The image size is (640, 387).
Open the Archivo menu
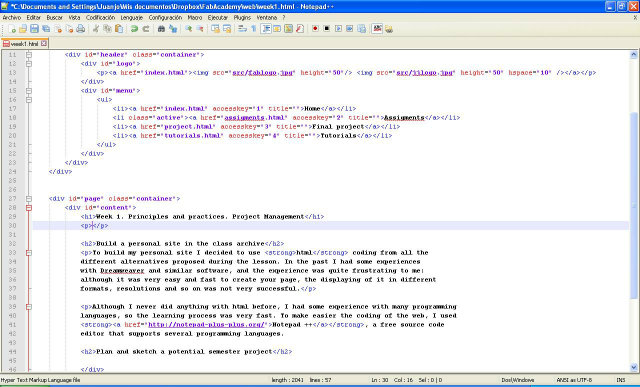(11, 18)
